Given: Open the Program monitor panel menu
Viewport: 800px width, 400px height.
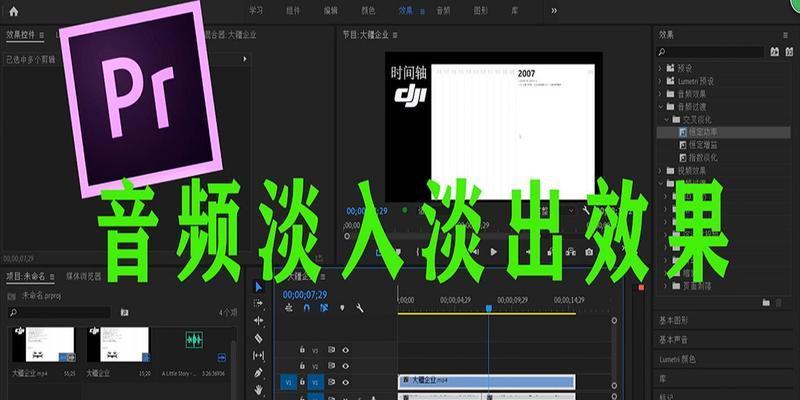Looking at the screenshot, I should click(395, 35).
